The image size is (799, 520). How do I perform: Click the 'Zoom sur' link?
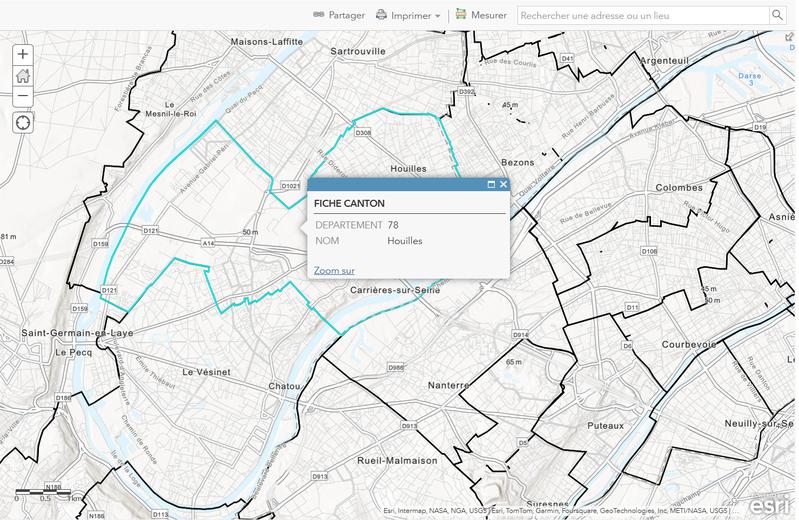(x=334, y=270)
